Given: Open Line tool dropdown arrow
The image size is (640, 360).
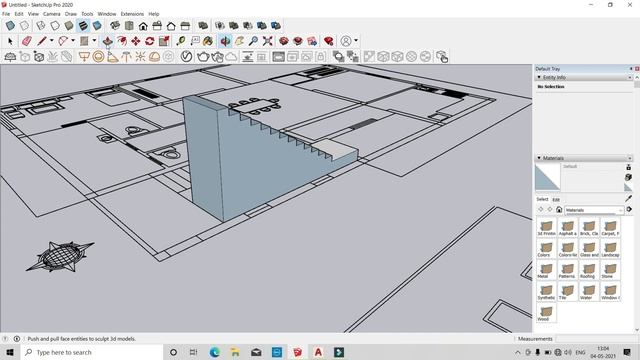Looking at the screenshot, I should [51, 41].
